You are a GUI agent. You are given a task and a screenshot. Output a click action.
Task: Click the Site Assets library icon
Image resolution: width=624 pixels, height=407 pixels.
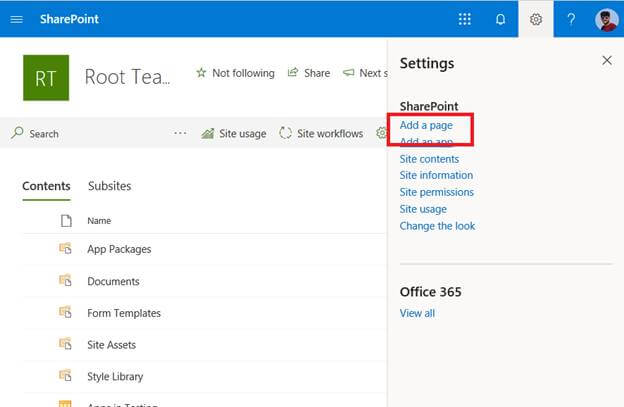point(65,344)
